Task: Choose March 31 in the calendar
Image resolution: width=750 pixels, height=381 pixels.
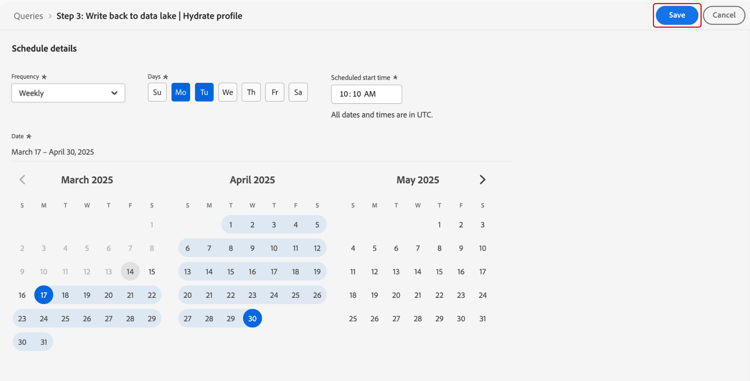Action: 44,342
